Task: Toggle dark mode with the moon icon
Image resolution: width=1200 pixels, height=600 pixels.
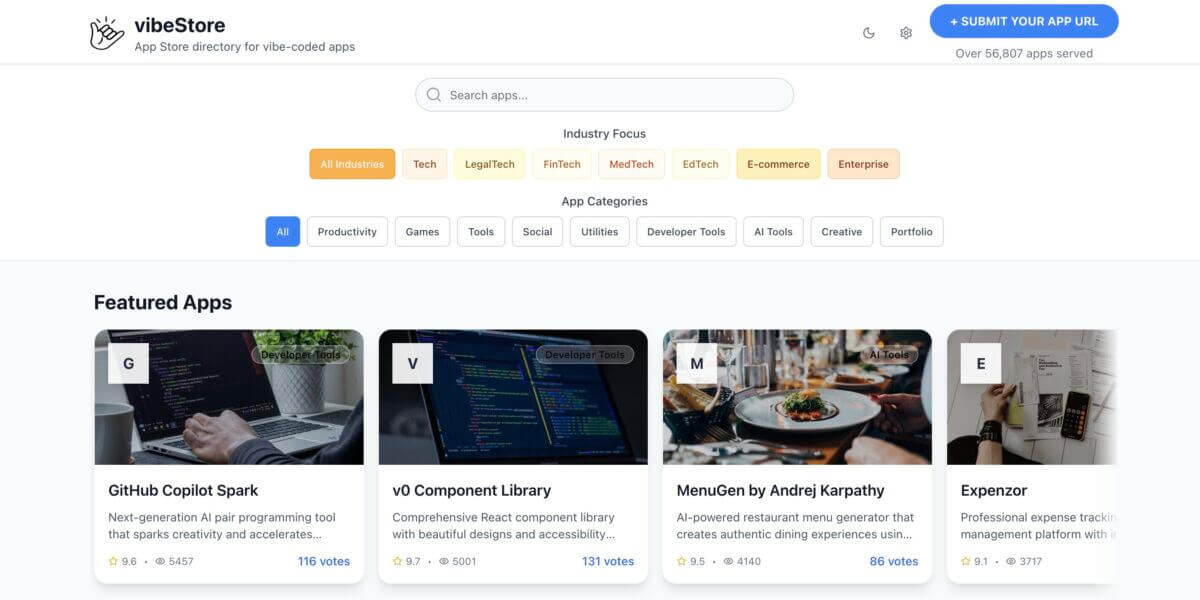Action: (869, 33)
